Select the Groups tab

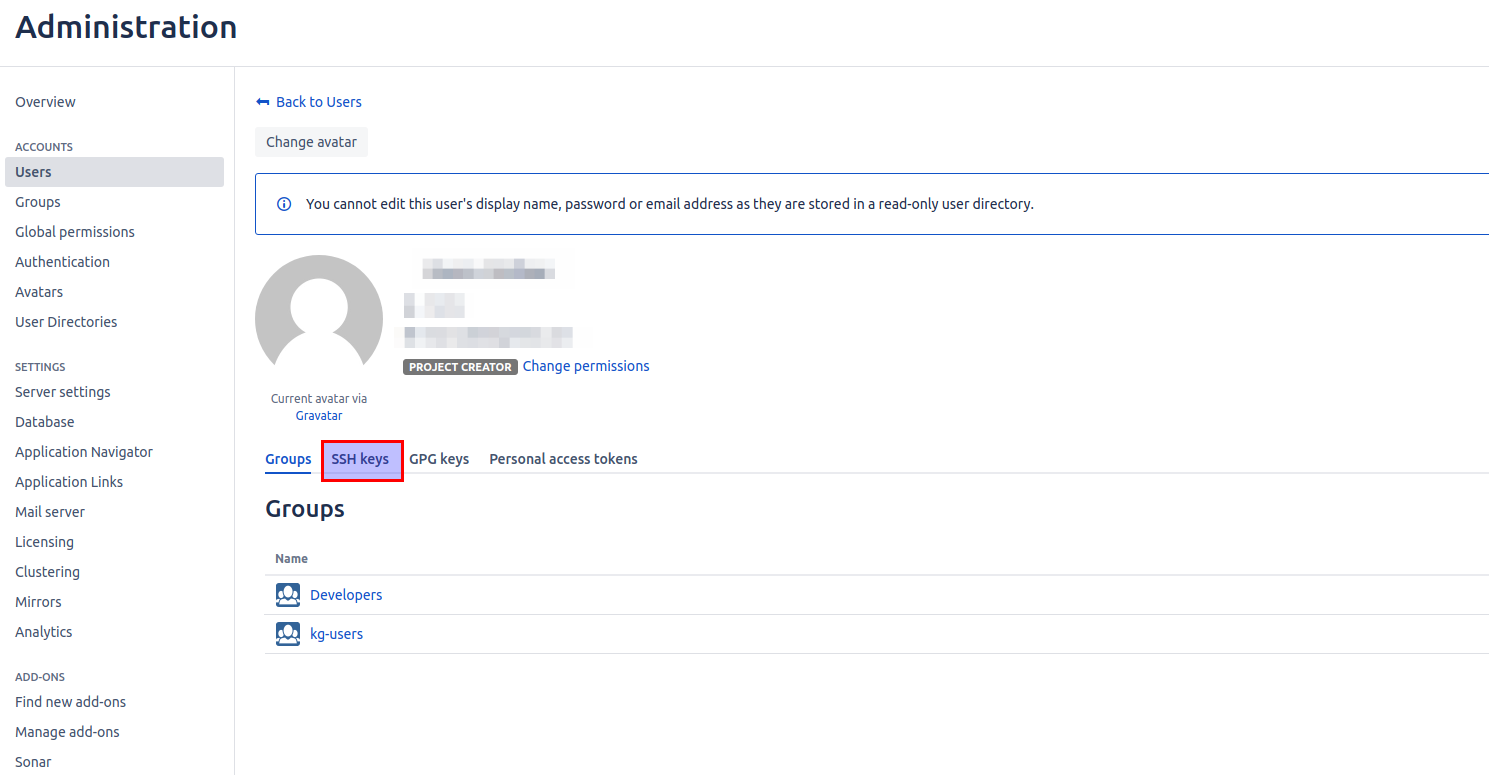[x=288, y=459]
